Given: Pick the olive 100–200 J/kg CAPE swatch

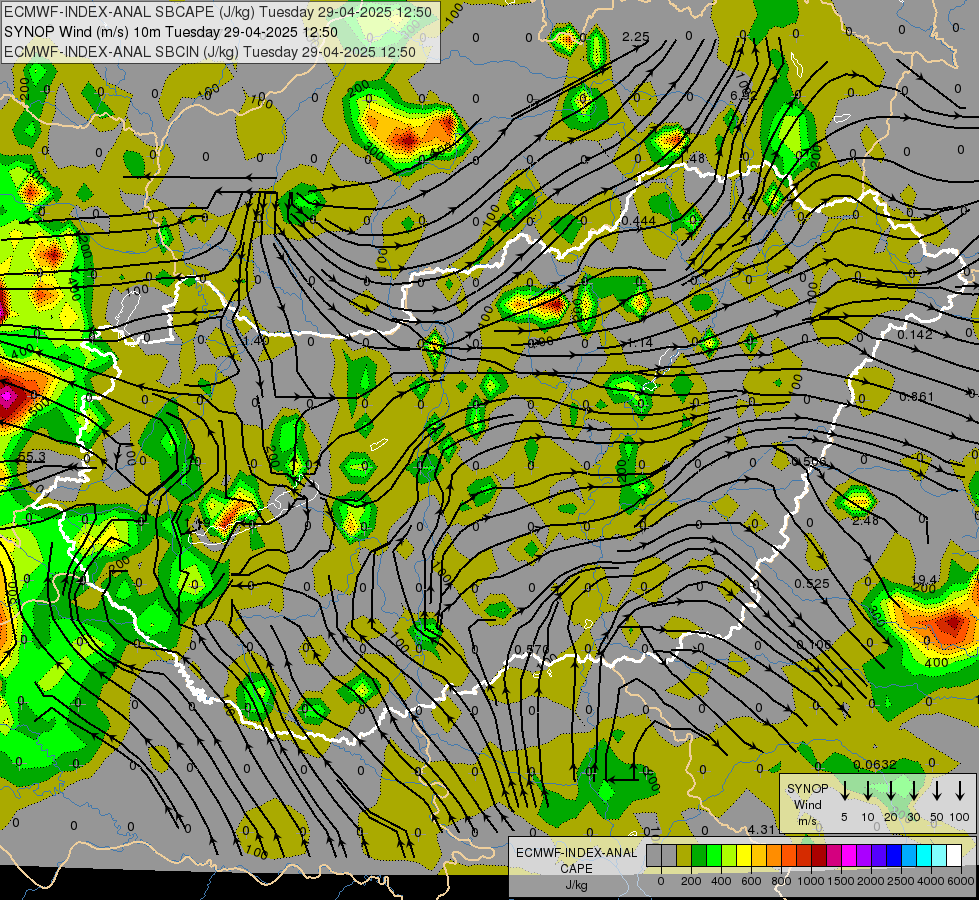Looking at the screenshot, I should click(684, 855).
